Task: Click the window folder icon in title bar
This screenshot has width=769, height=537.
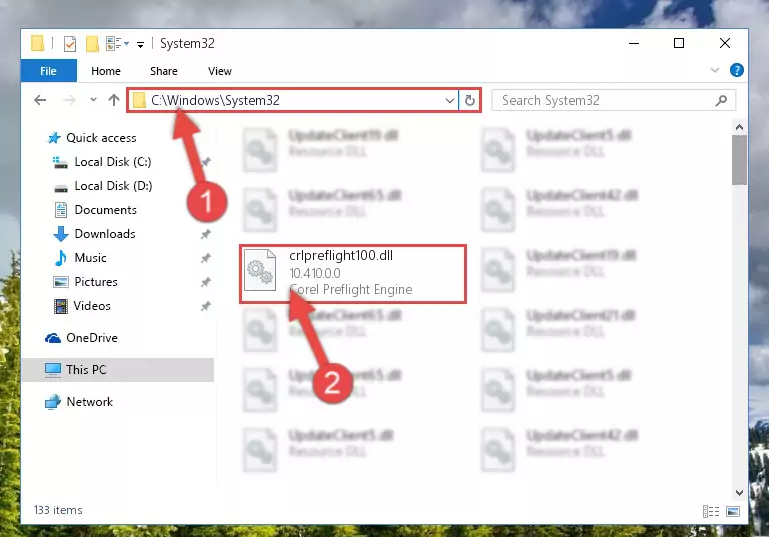Action: pos(38,43)
